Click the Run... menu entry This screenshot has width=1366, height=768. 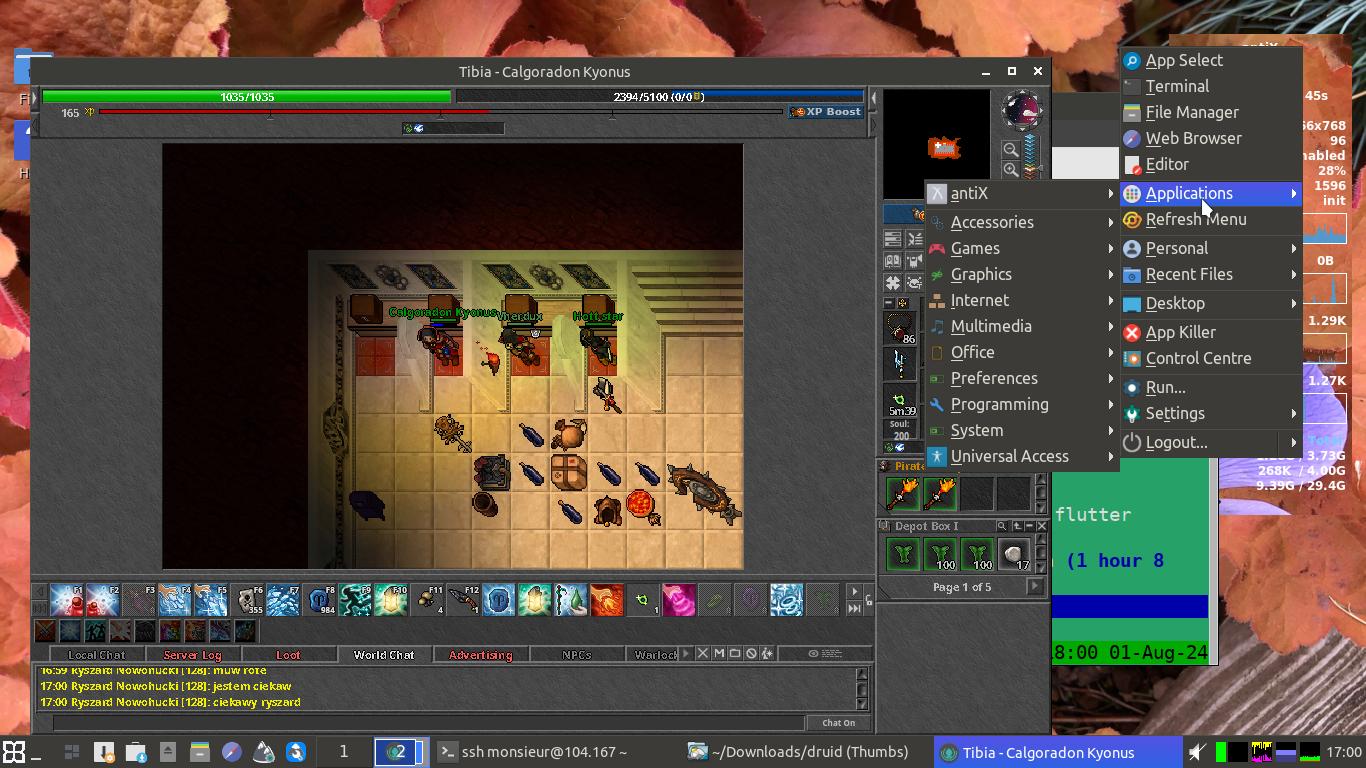pyautogui.click(x=1210, y=387)
